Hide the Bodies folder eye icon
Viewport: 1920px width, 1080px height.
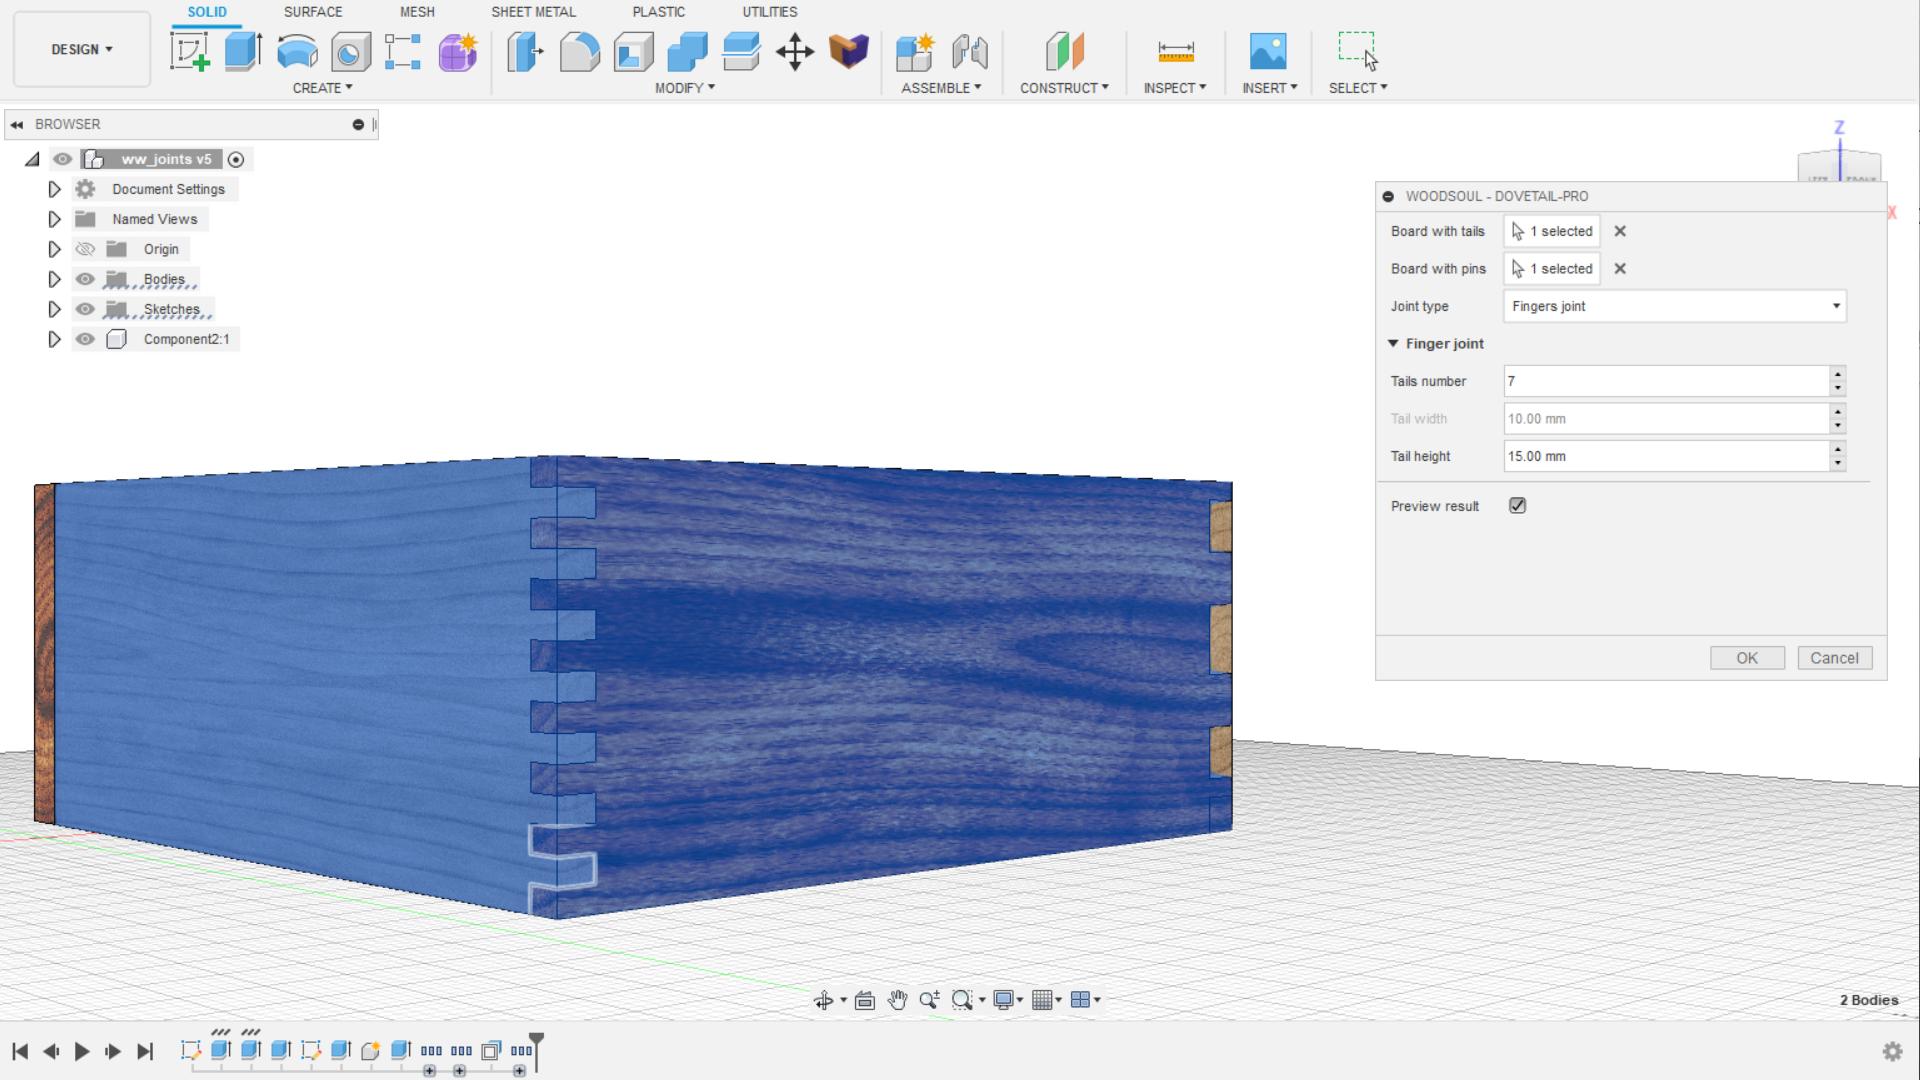point(85,279)
